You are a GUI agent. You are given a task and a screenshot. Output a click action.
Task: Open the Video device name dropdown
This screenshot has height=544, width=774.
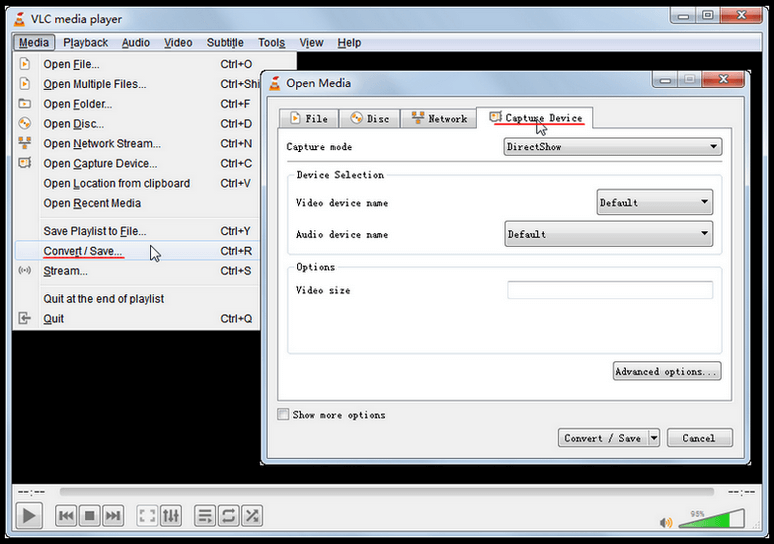pos(654,203)
